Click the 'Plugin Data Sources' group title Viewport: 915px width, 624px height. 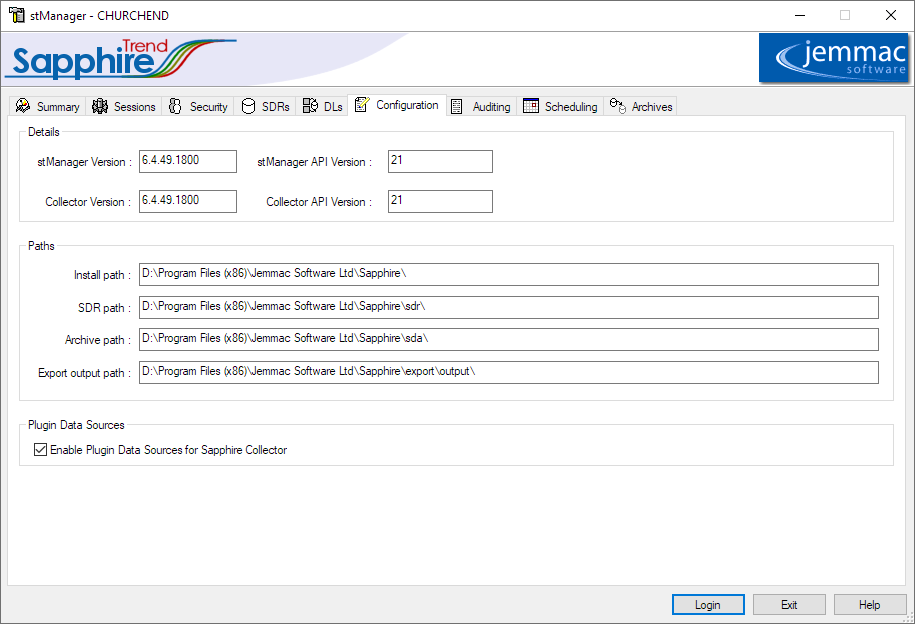(x=76, y=425)
